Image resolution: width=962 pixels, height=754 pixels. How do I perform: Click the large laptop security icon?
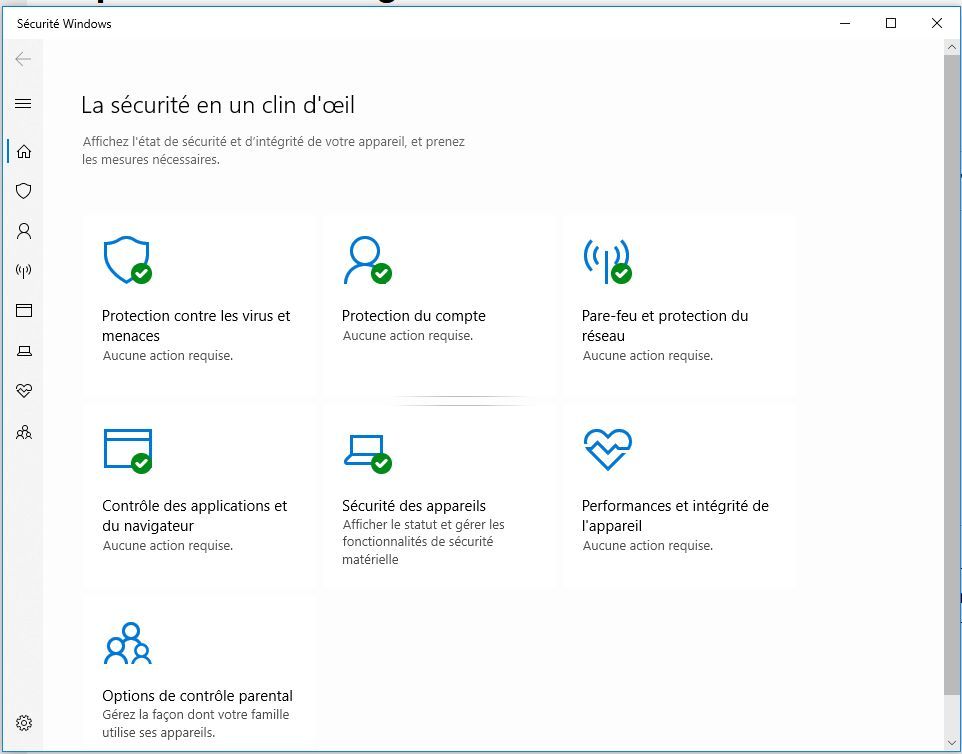[x=367, y=453]
